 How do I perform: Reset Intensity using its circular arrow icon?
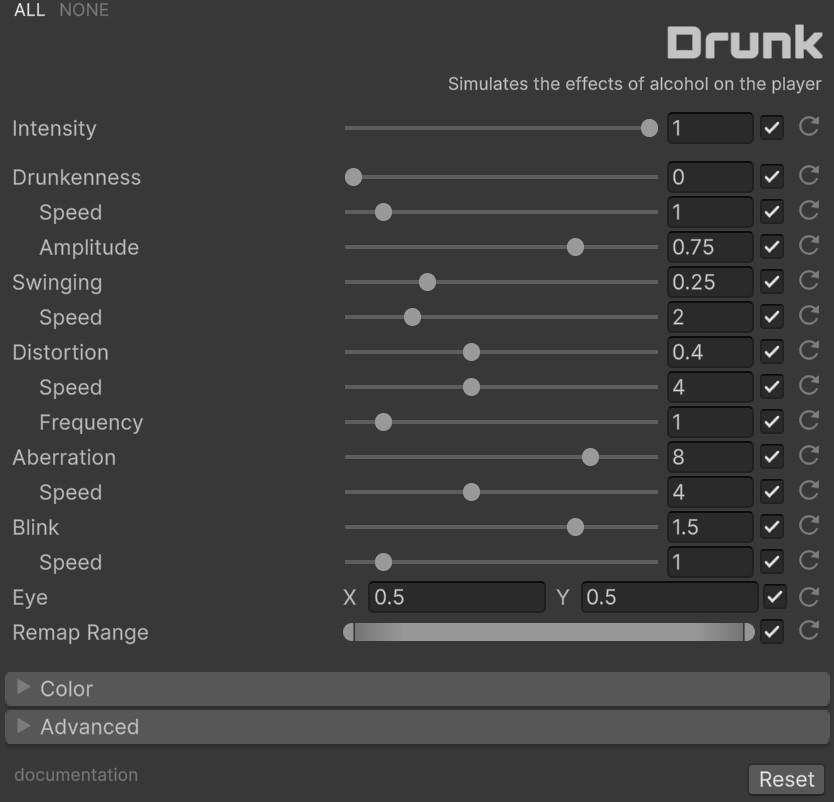(x=809, y=127)
